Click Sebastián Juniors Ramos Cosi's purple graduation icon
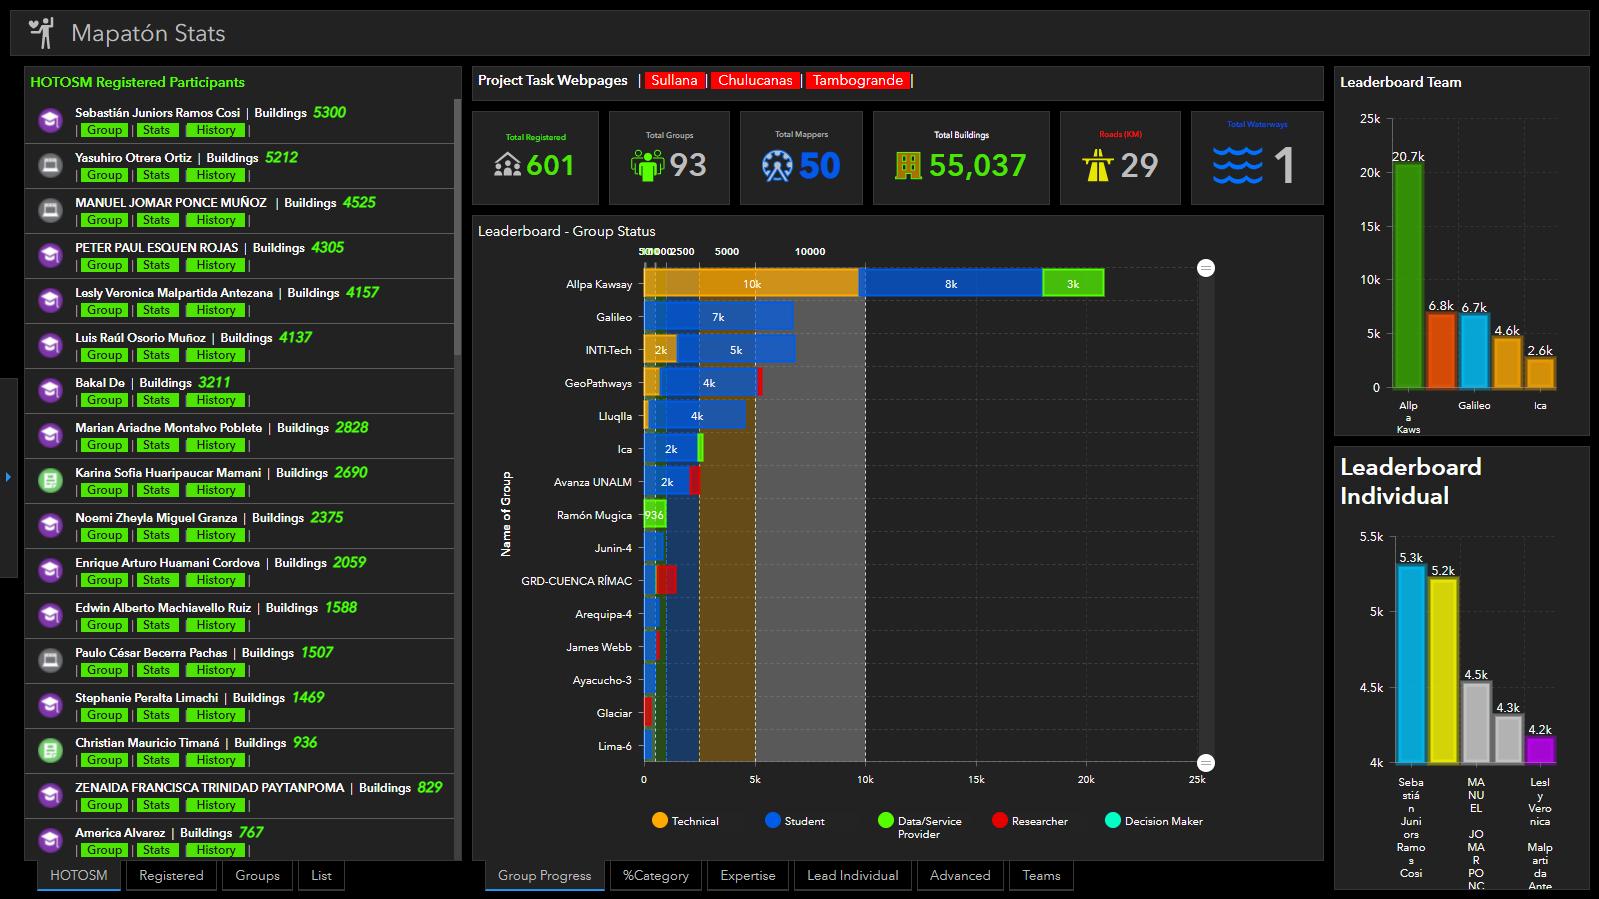 (50, 121)
